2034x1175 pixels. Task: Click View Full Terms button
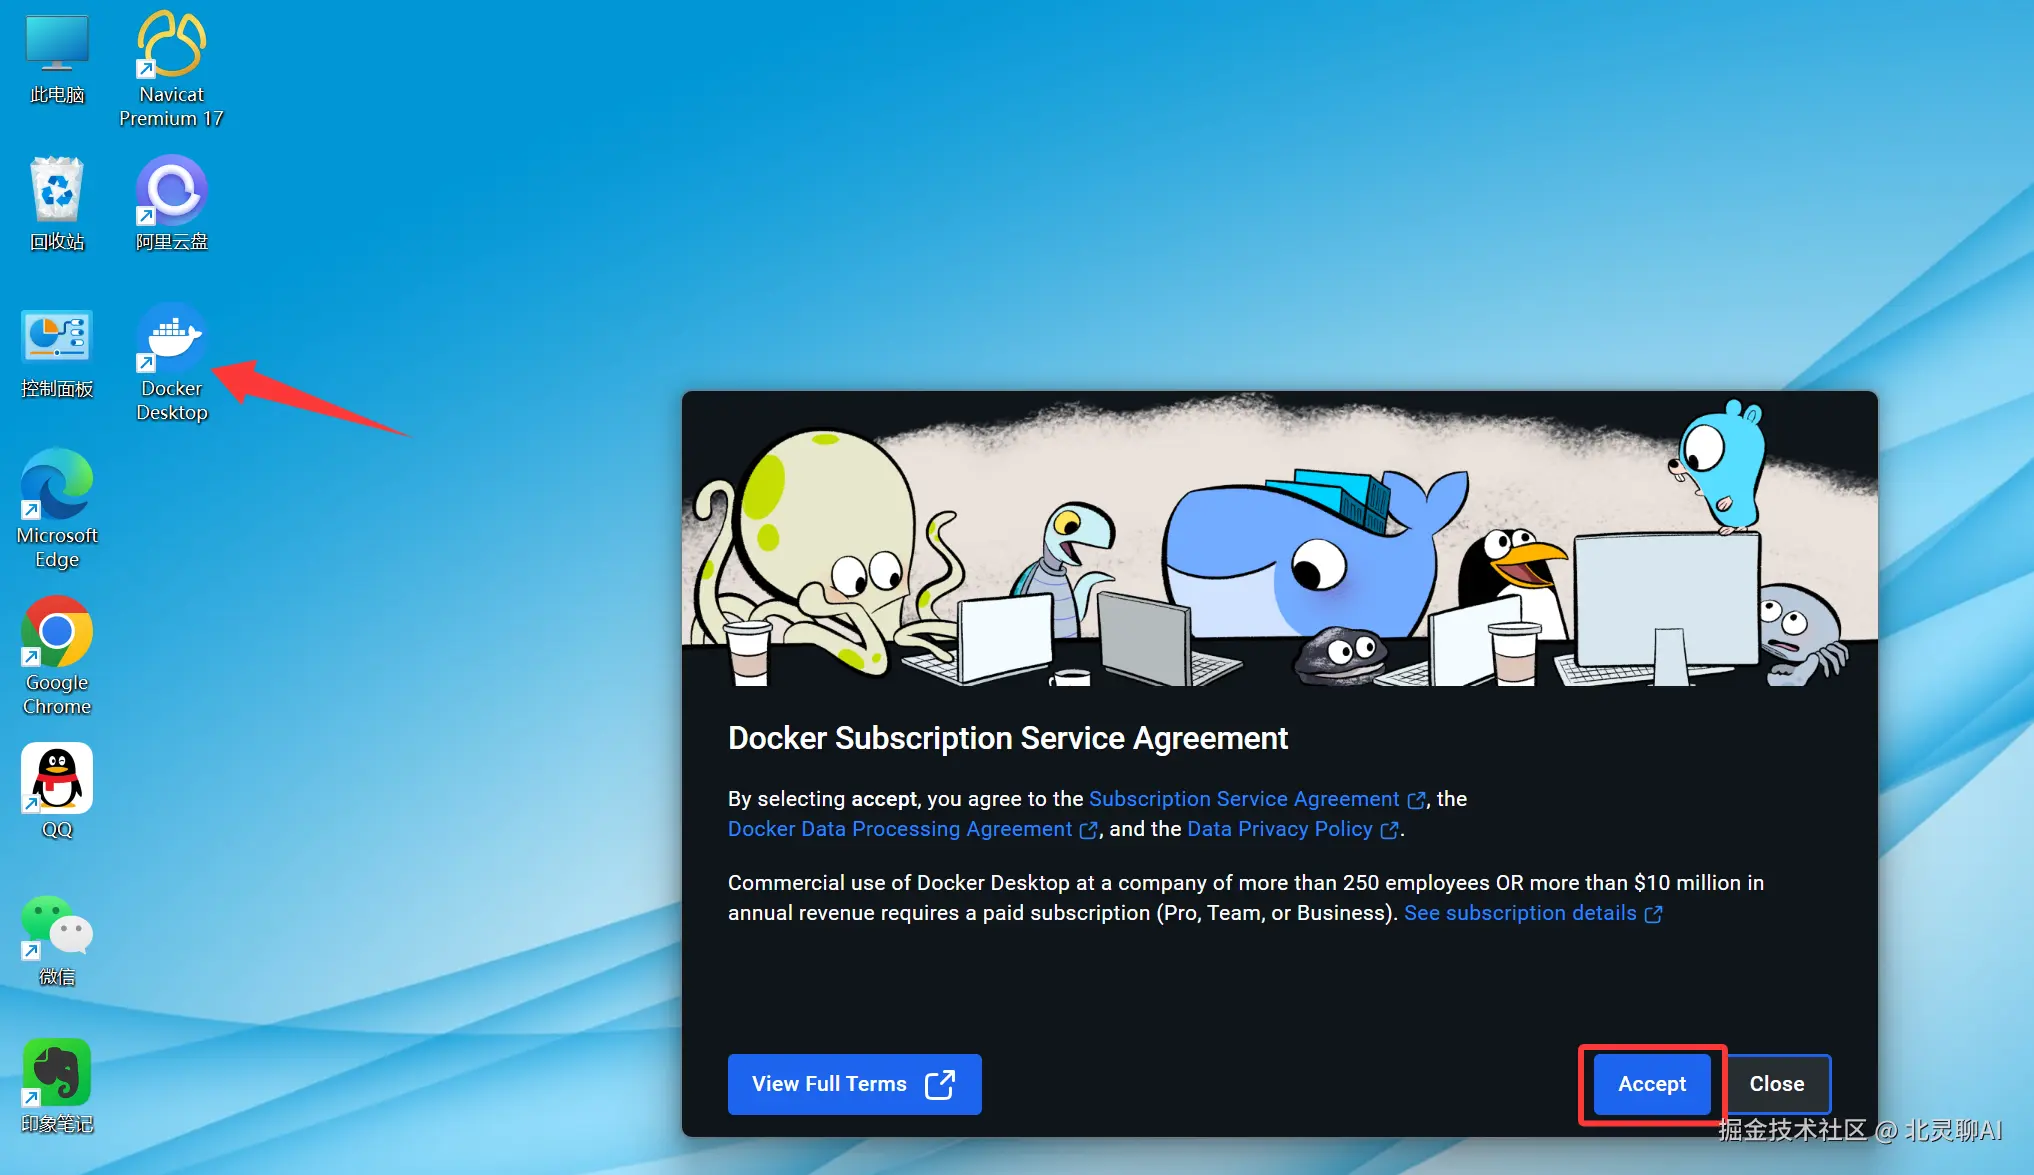click(x=854, y=1084)
